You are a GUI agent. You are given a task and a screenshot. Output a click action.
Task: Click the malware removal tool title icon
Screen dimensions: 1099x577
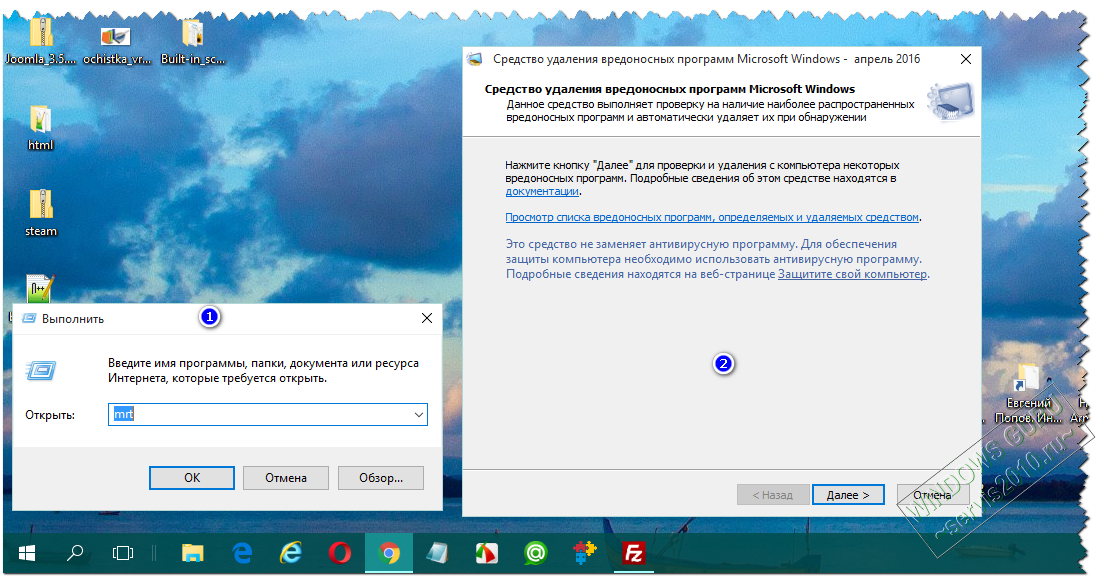[475, 59]
